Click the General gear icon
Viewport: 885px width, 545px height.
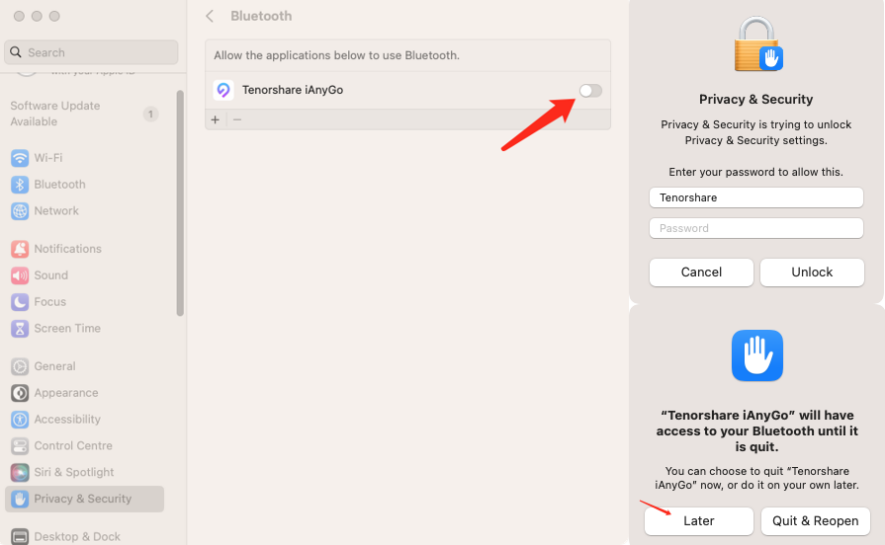(x=20, y=366)
